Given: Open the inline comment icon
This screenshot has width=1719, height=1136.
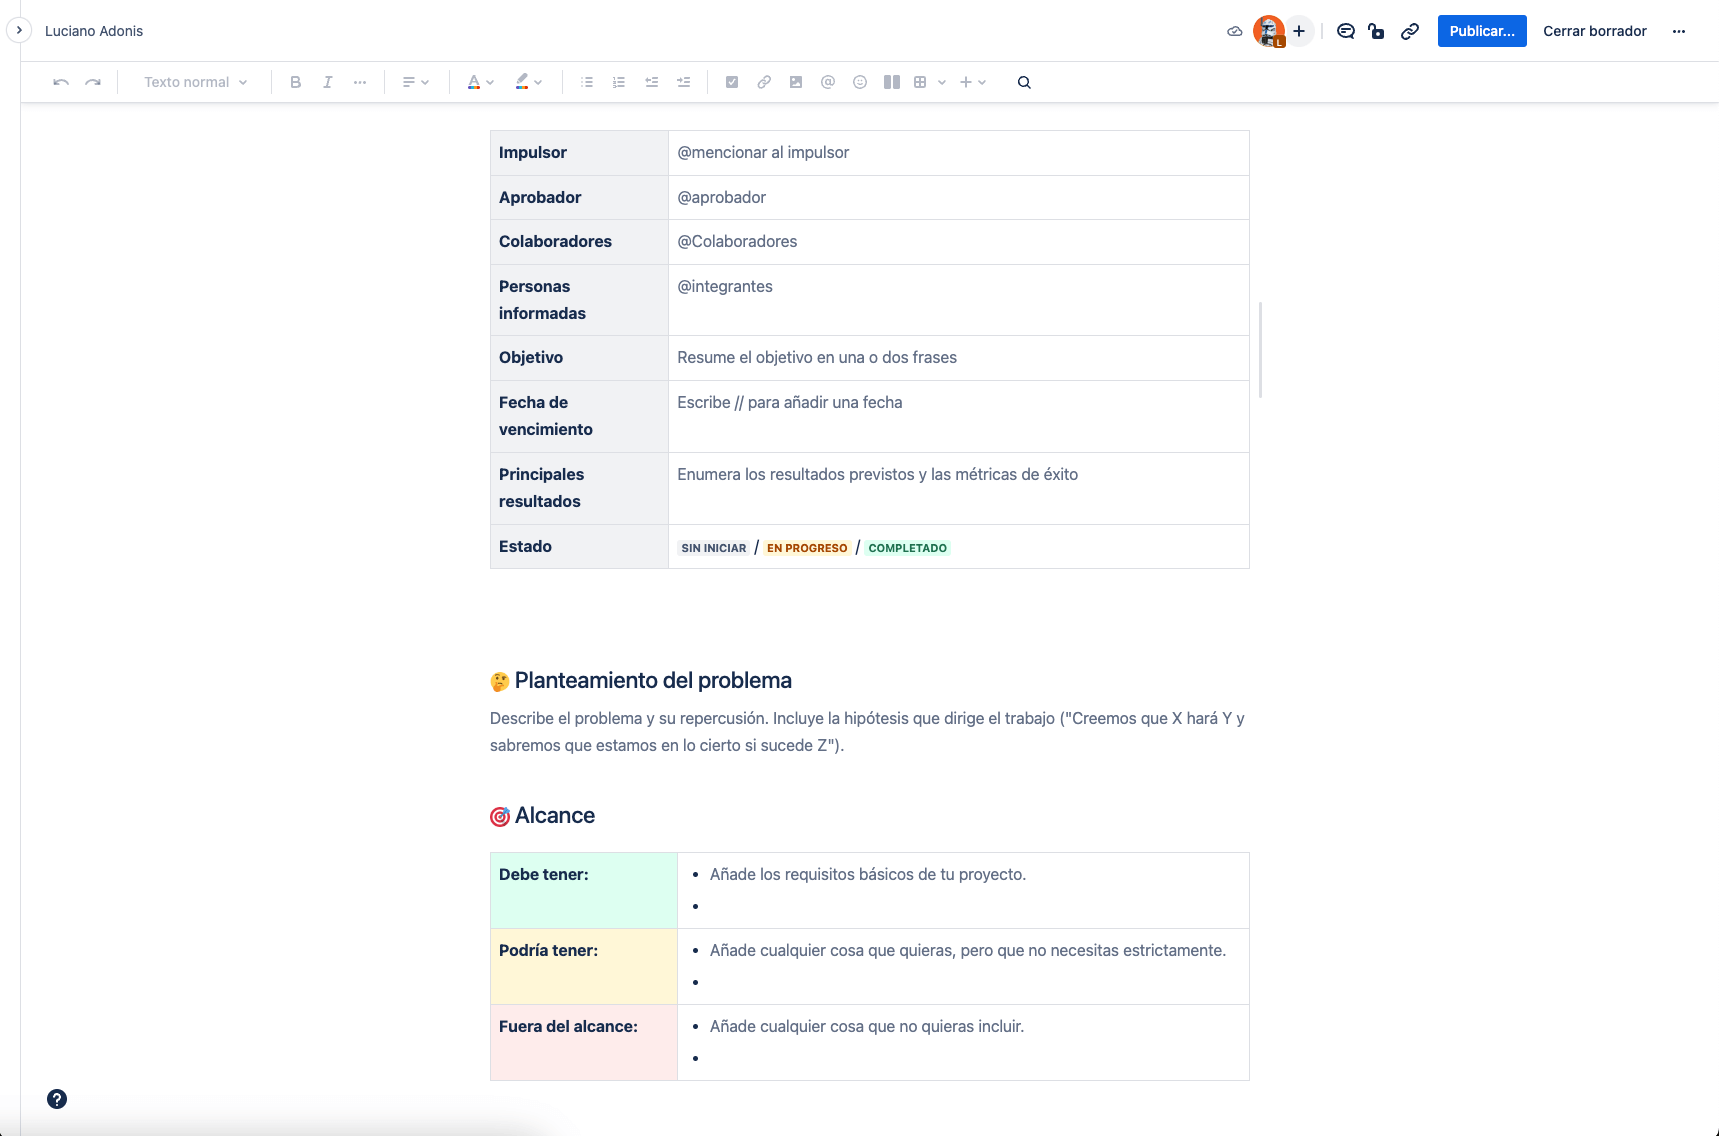Looking at the screenshot, I should tap(1345, 31).
